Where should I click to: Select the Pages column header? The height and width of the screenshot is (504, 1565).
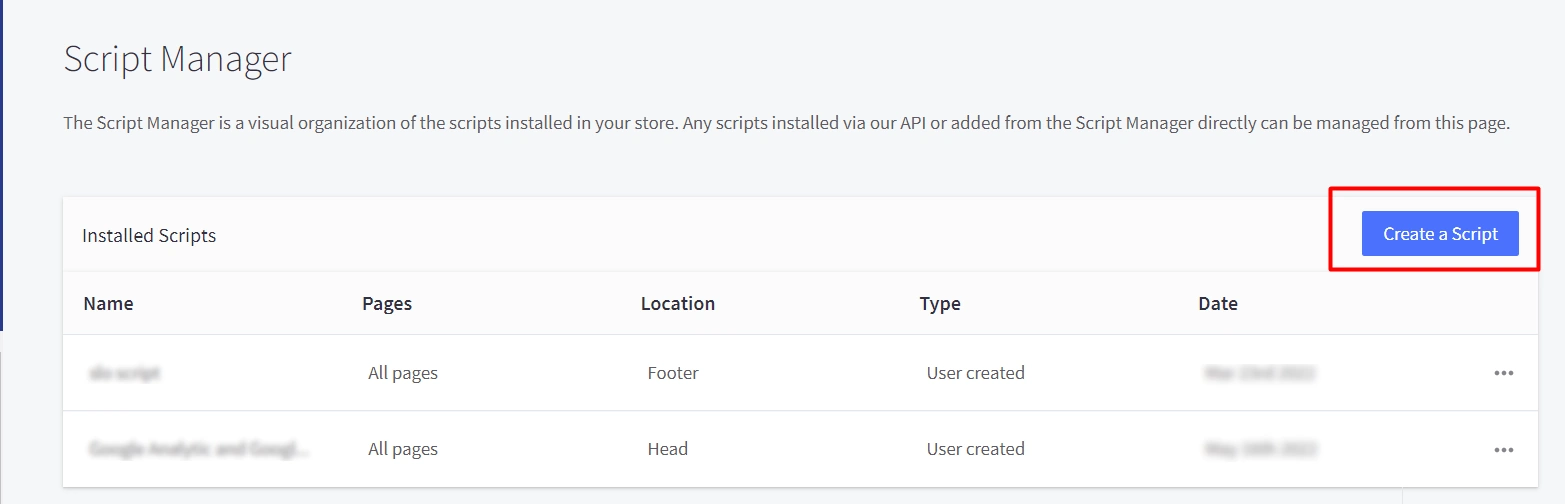point(387,303)
